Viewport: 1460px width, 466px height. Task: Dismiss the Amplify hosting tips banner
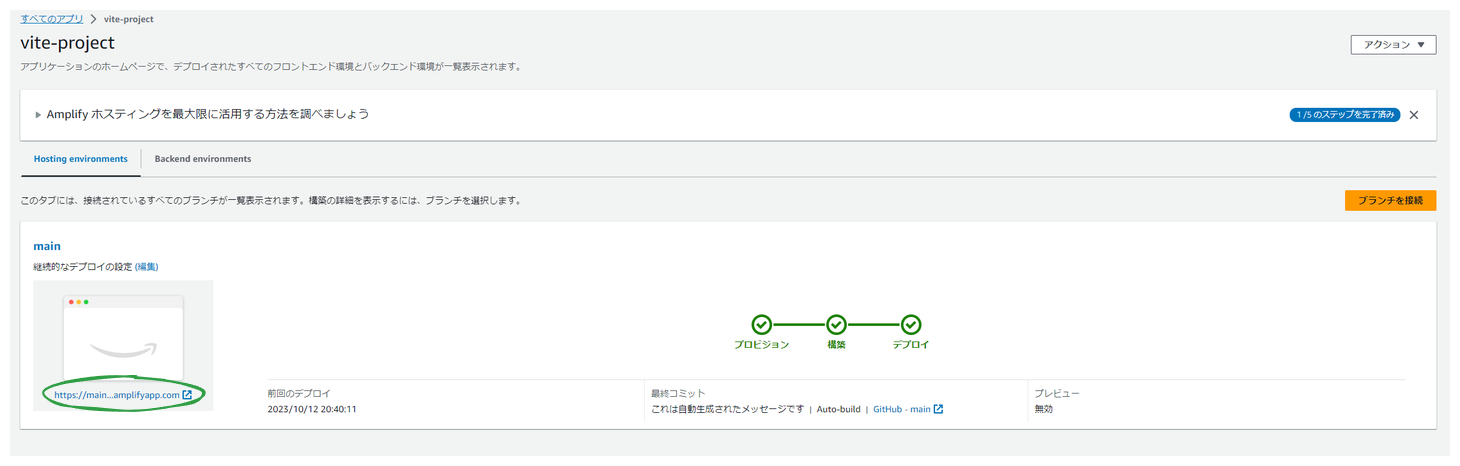[1414, 115]
